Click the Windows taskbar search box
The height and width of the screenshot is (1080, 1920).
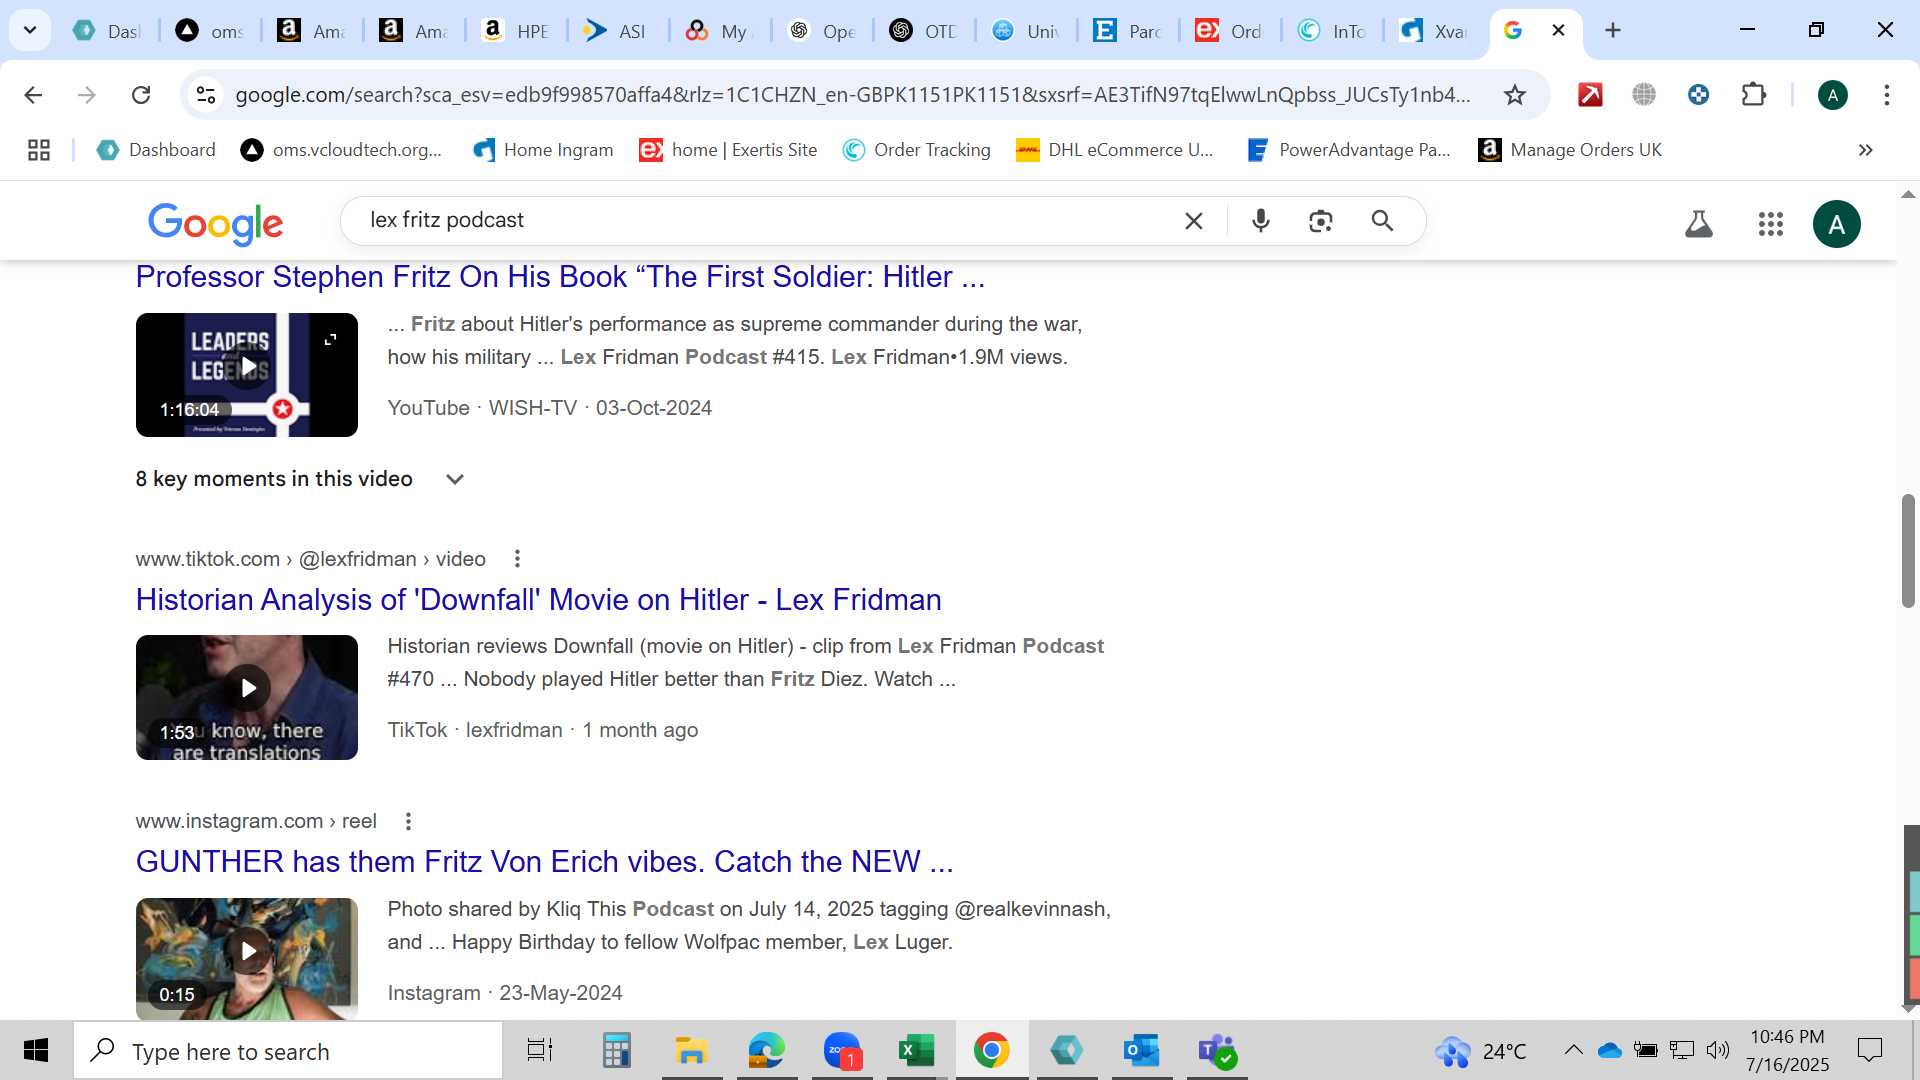(288, 1051)
